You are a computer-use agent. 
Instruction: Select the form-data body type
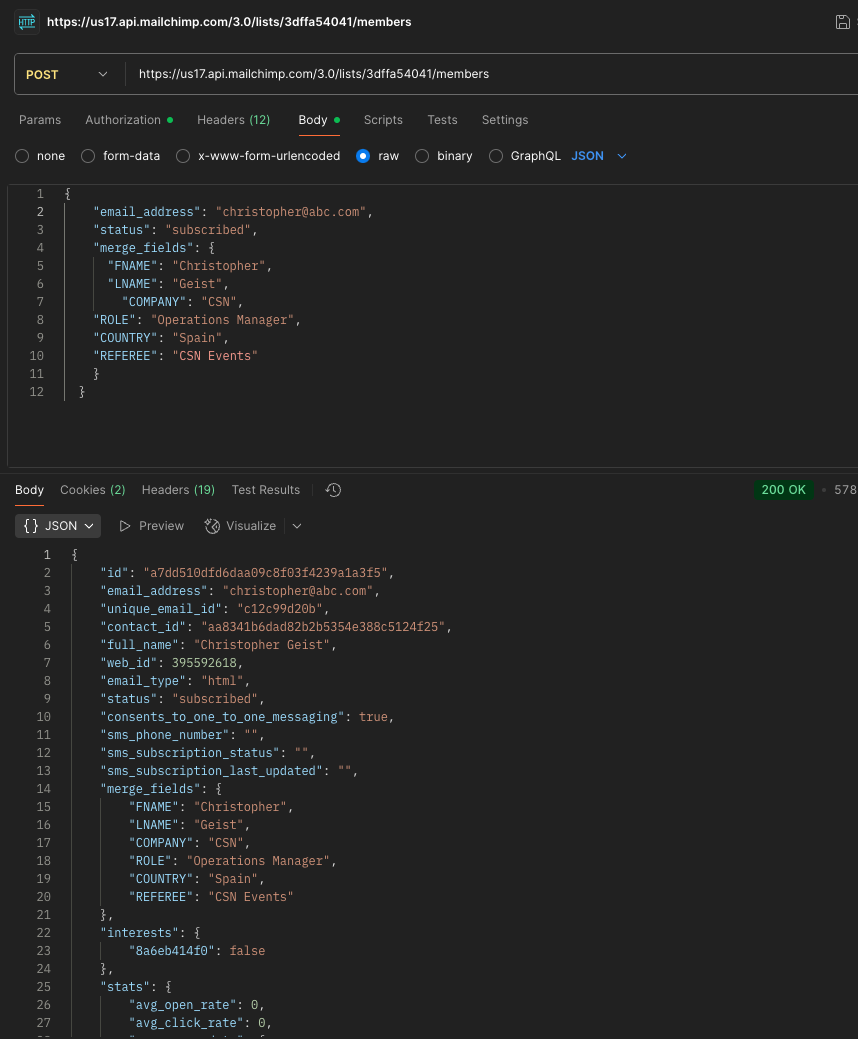(88, 156)
